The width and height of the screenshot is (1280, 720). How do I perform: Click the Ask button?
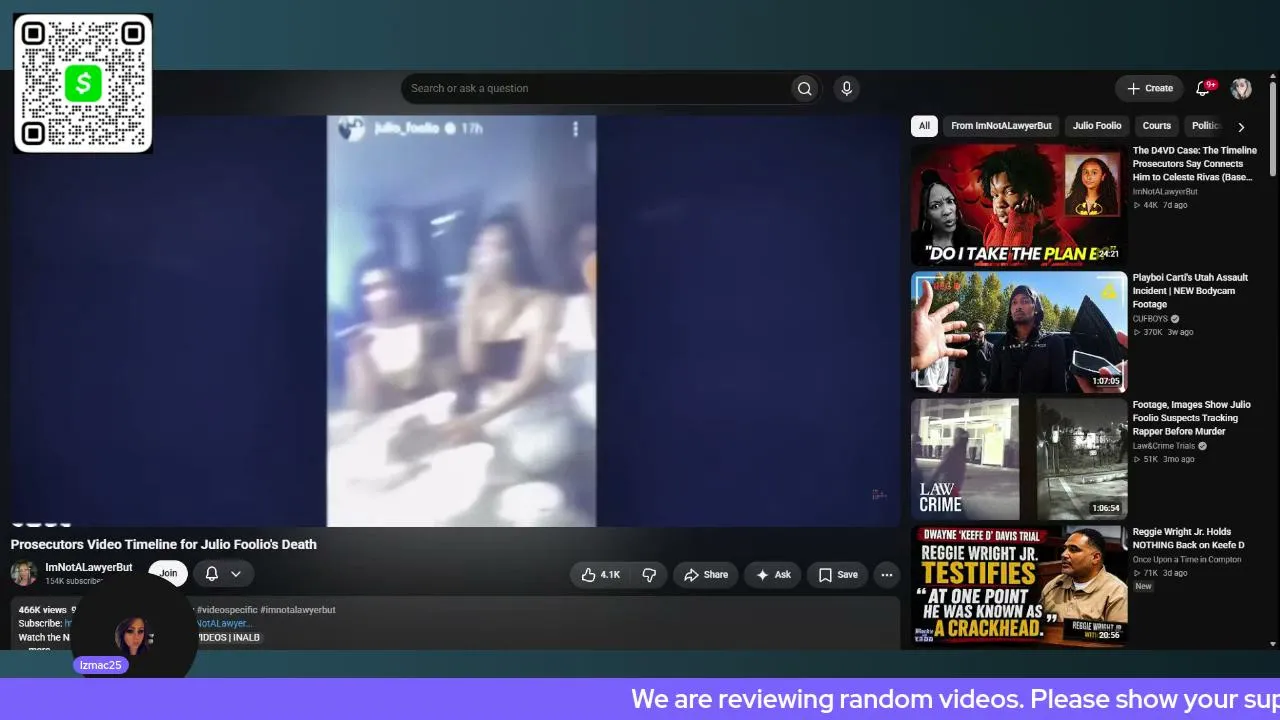tap(773, 575)
